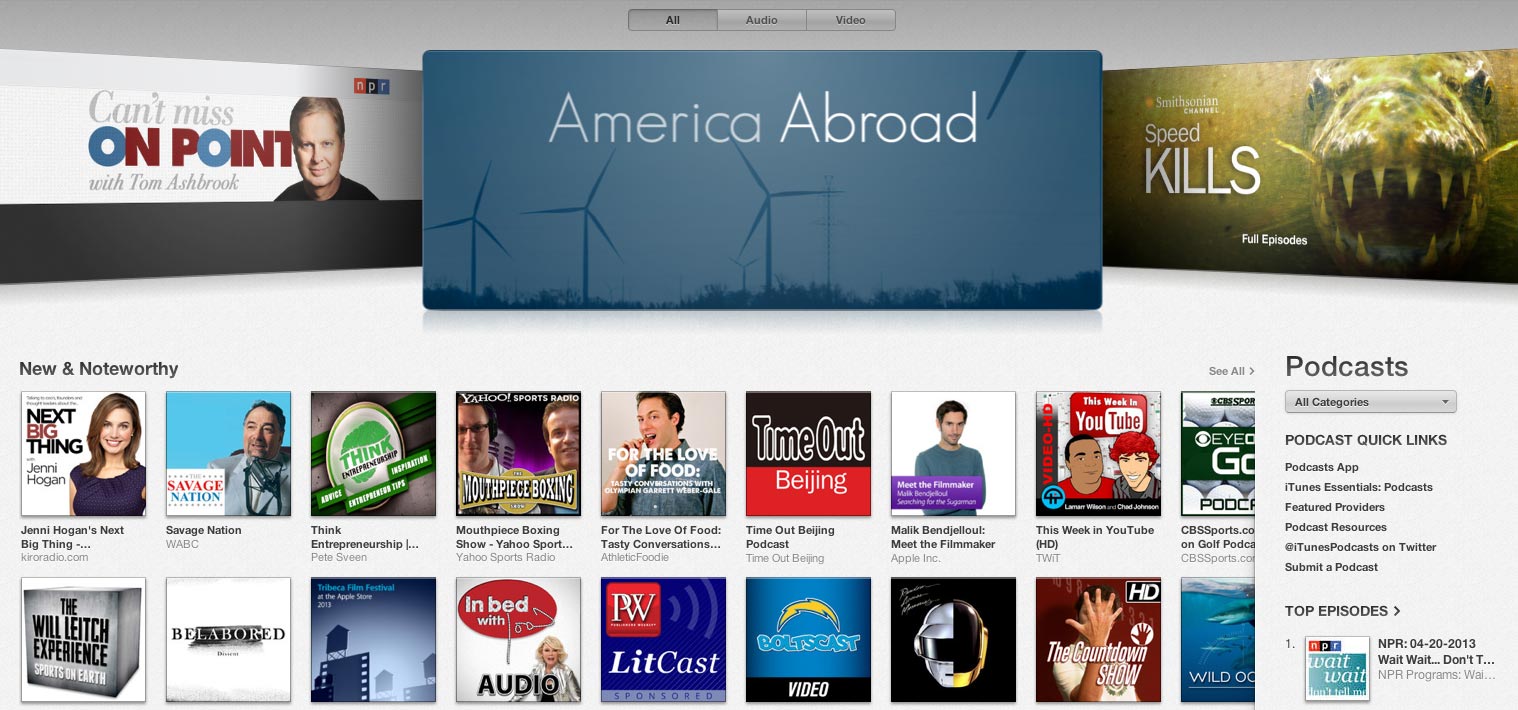Viewport: 1518px width, 710px height.
Task: Click the TWiT provider name
Action: [1048, 557]
